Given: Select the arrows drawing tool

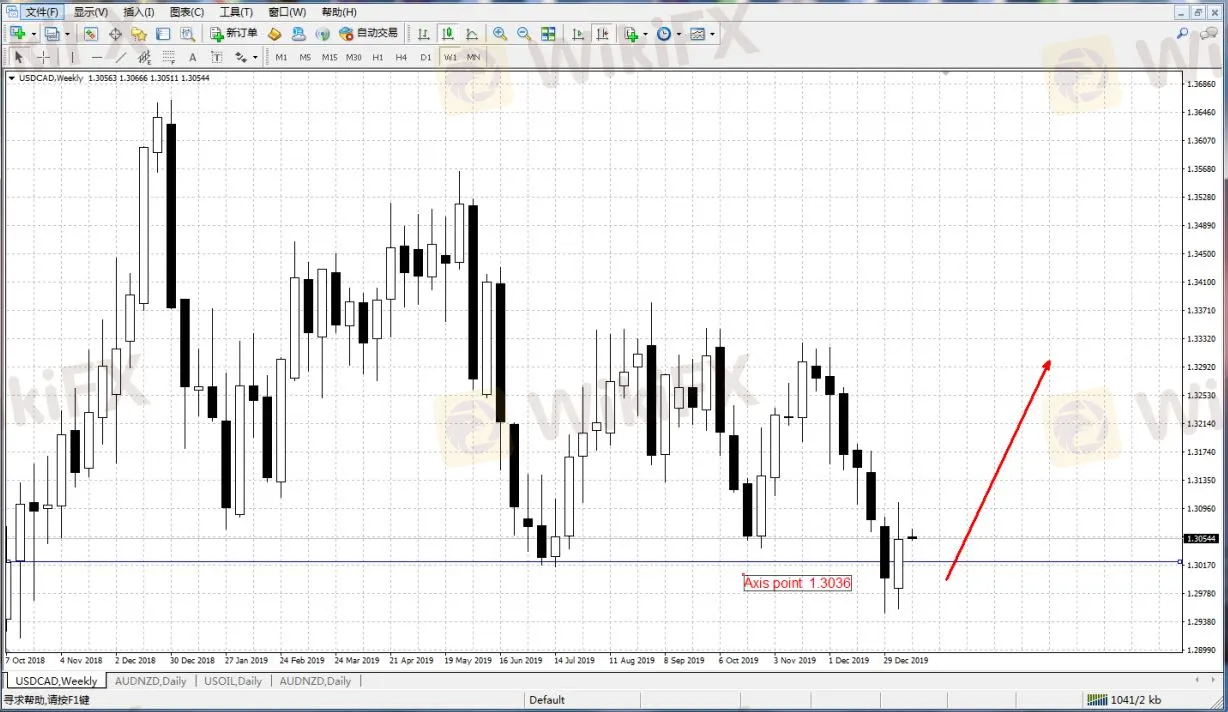Looking at the screenshot, I should click(240, 57).
